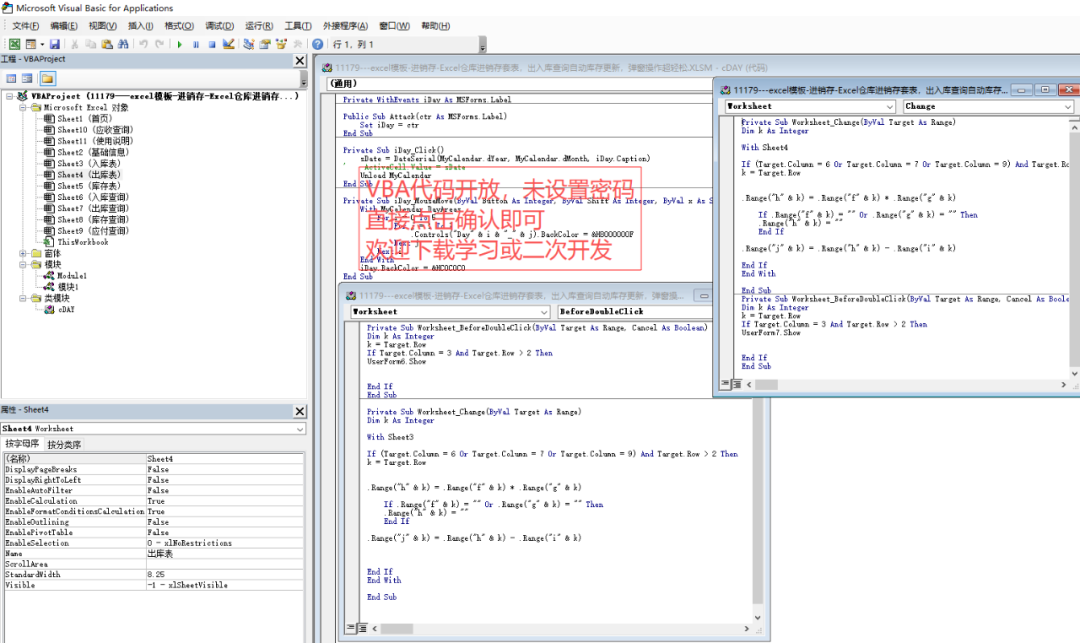Open the Change procedure dropdown in code window
The width and height of the screenshot is (1080, 643).
[x=1067, y=106]
